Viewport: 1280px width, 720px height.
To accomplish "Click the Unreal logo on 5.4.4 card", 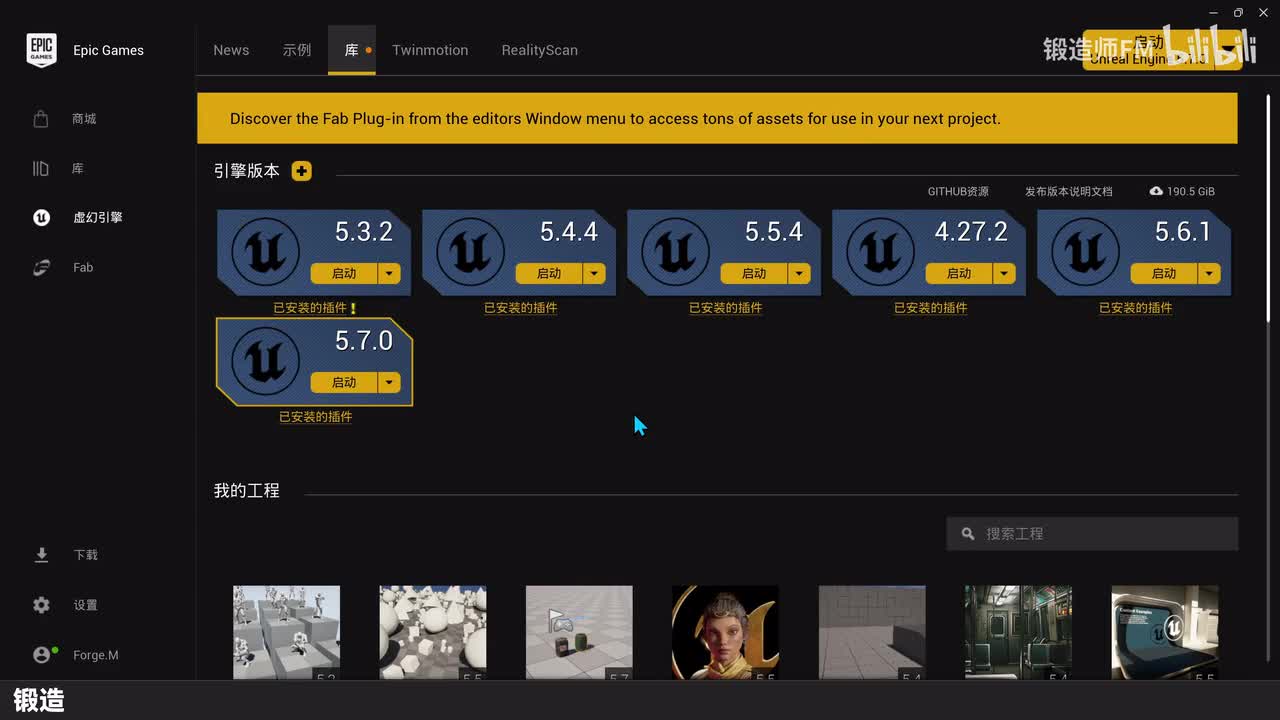I will (470, 253).
